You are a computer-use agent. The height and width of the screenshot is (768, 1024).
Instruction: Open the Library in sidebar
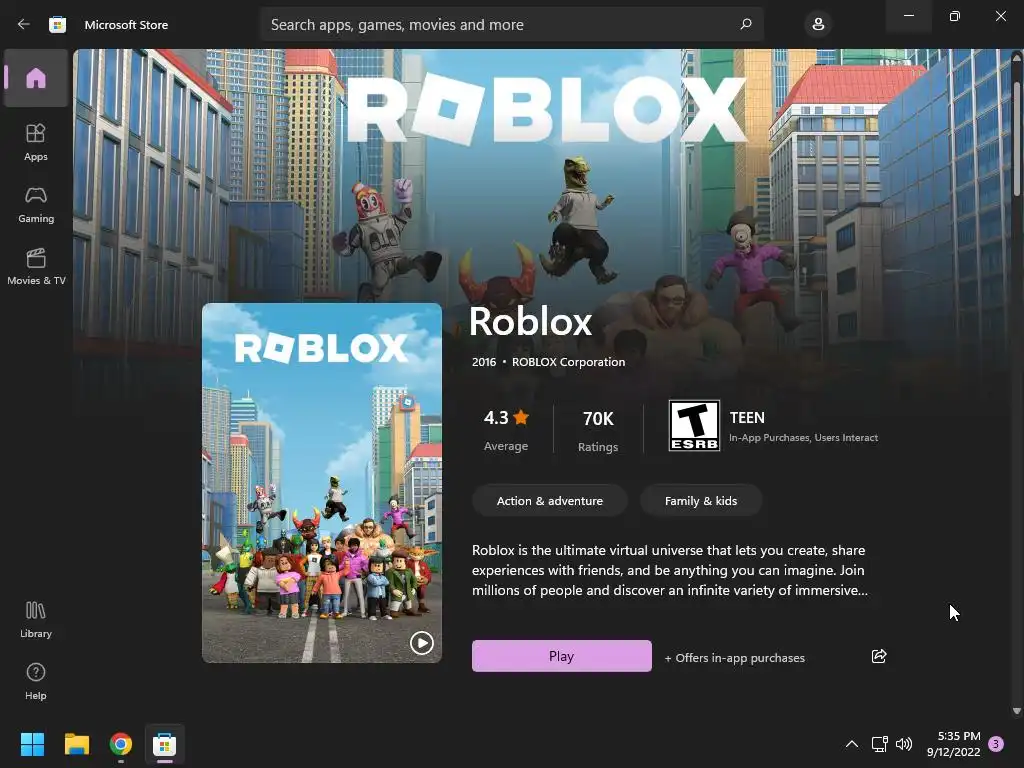pos(36,620)
